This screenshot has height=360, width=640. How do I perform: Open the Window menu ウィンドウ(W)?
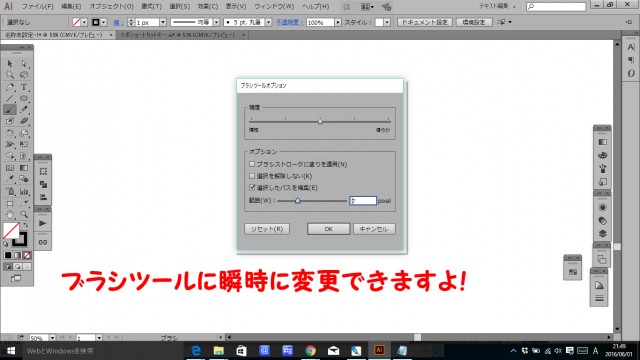(x=274, y=7)
